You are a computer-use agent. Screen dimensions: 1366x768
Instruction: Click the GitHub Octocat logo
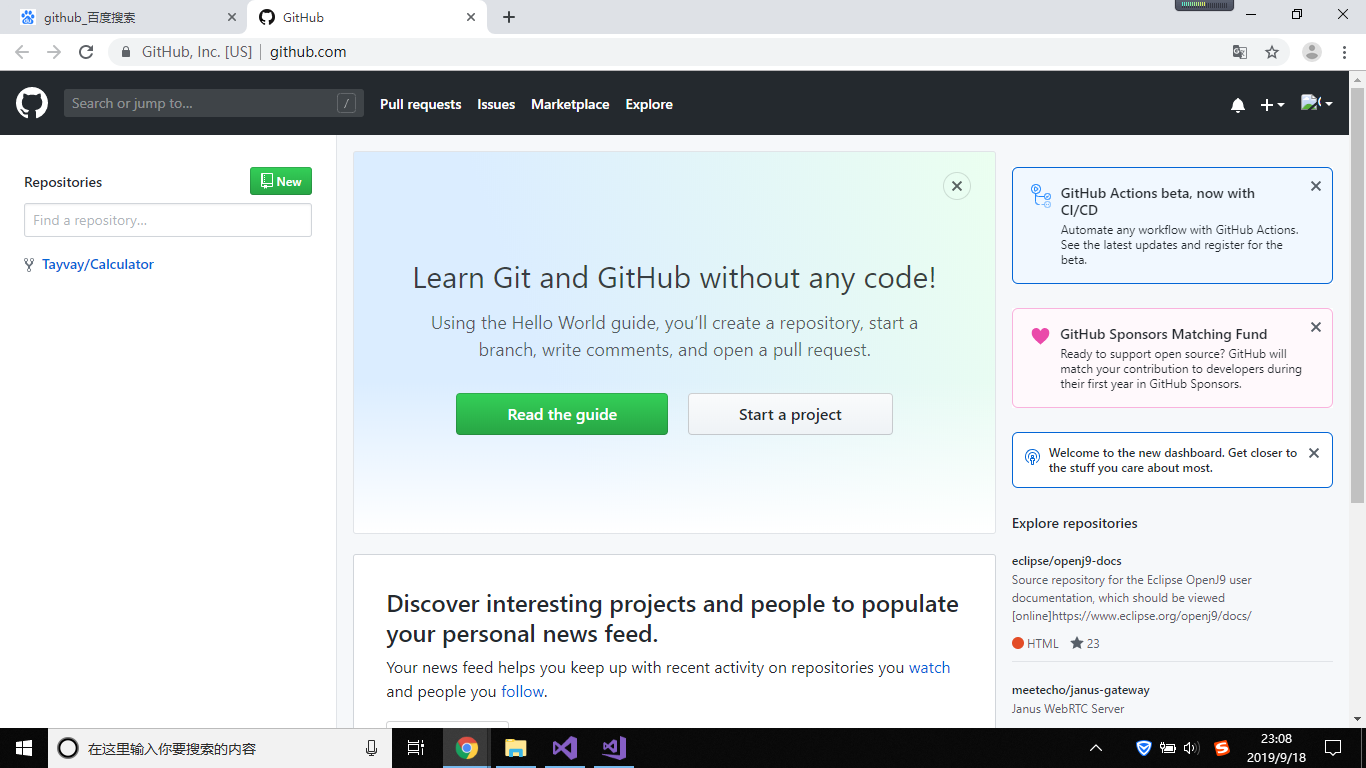pos(32,103)
